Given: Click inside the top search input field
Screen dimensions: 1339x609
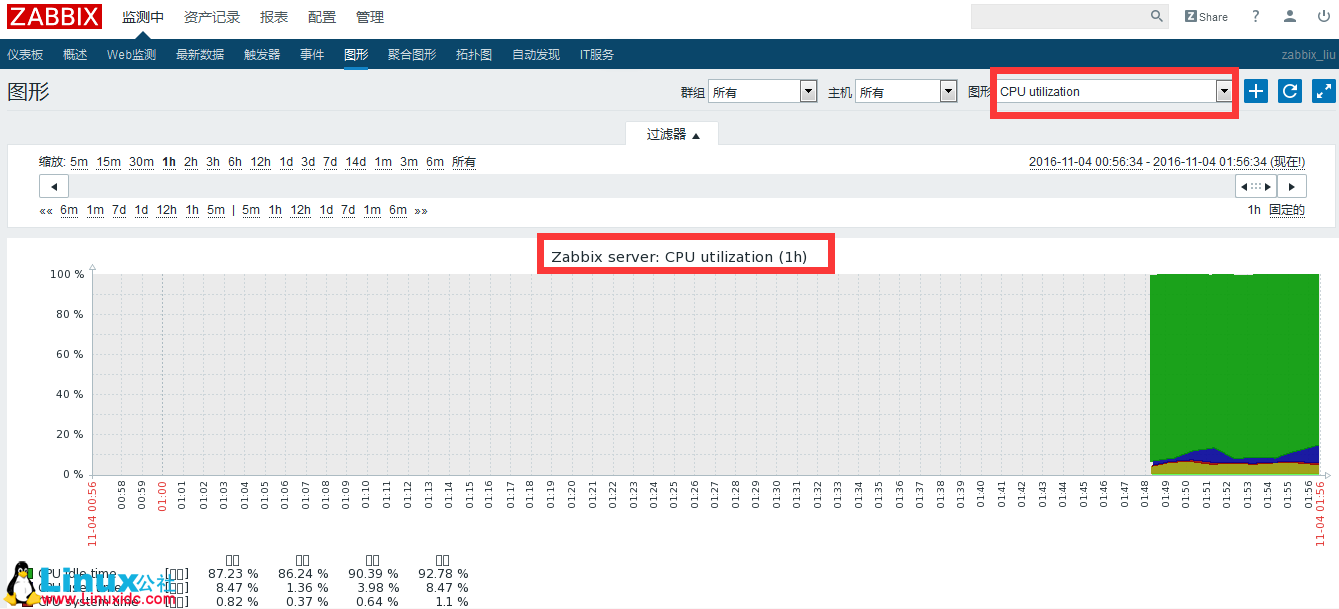Looking at the screenshot, I should tap(1060, 16).
